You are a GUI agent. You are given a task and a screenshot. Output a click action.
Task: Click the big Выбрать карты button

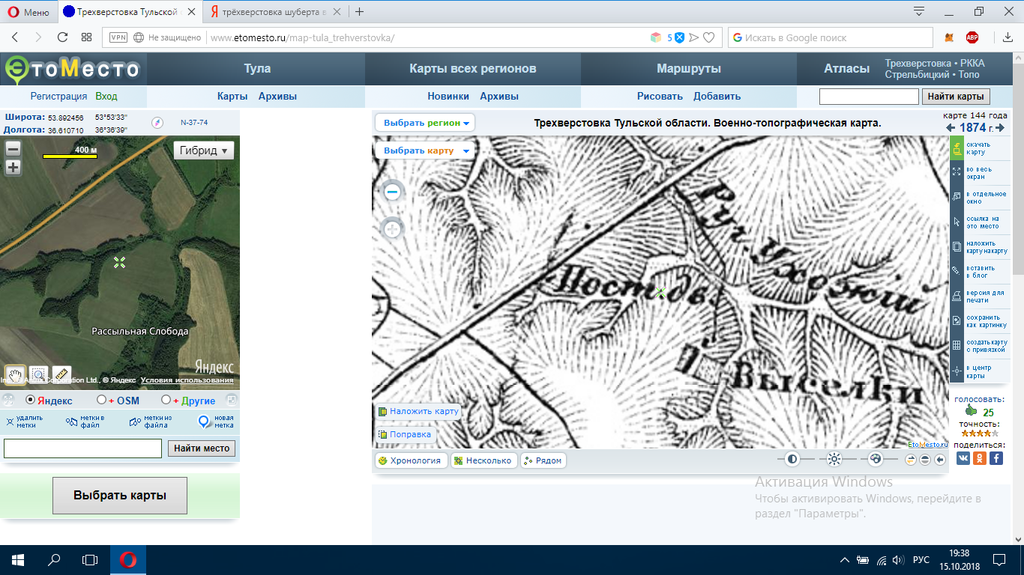point(119,496)
